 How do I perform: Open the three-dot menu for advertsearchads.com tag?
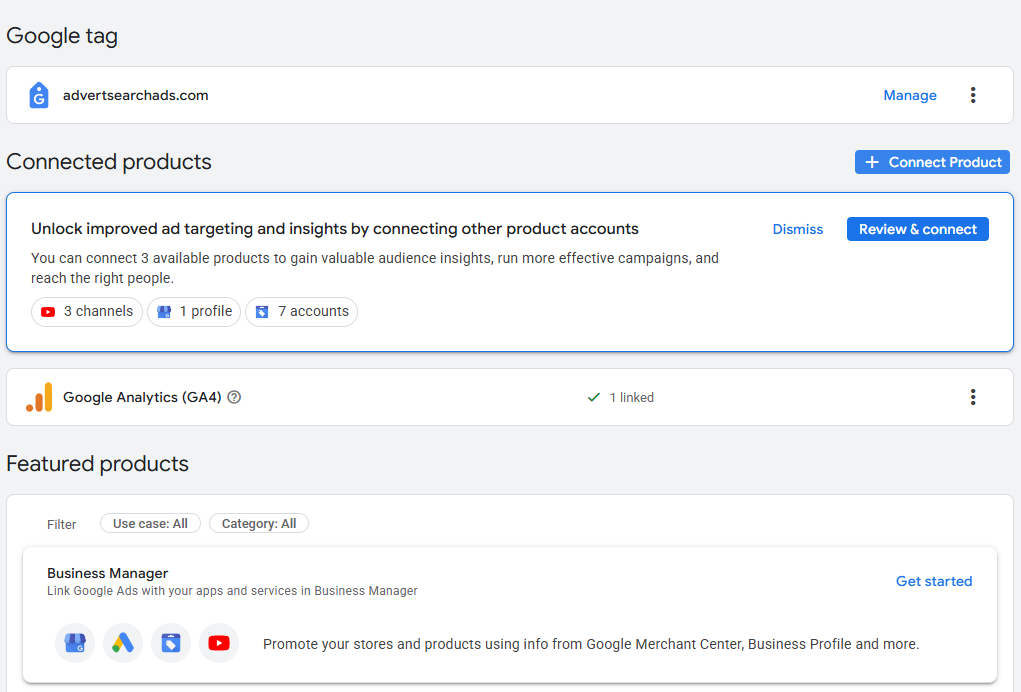973,95
